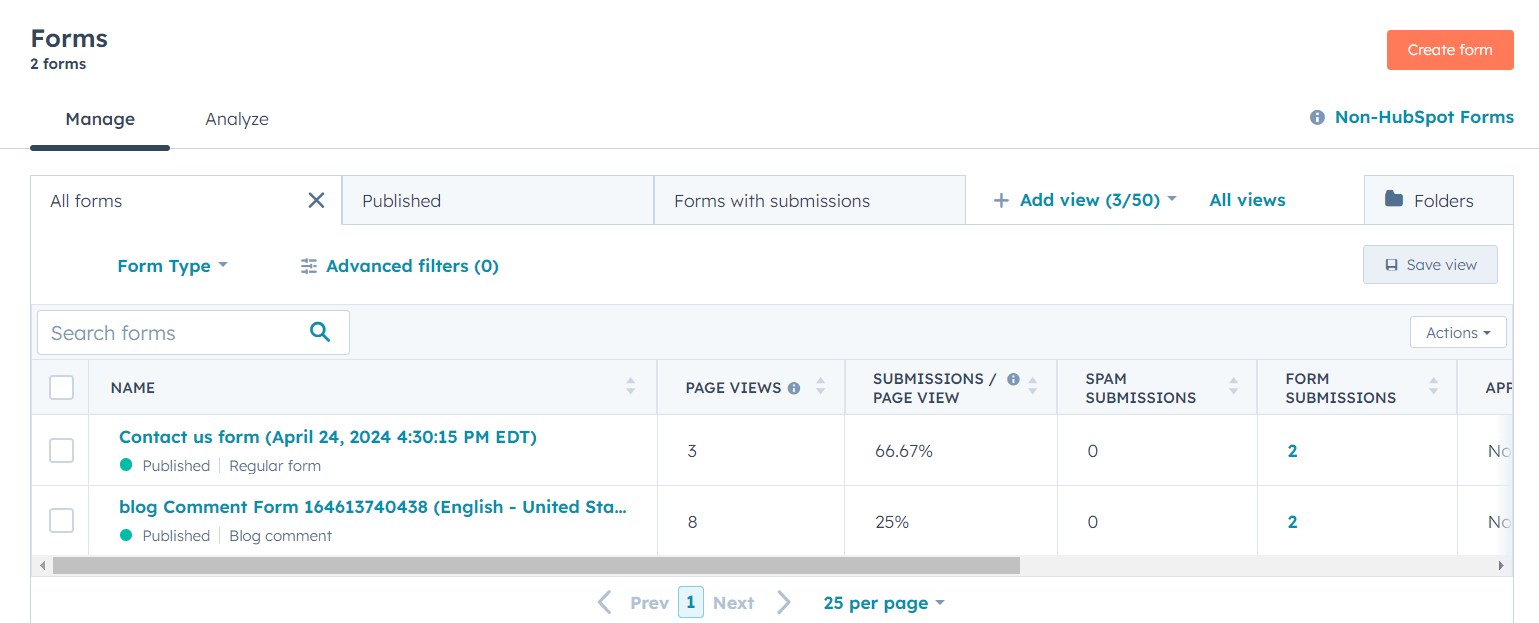Expand the Form Type filter dropdown

click(172, 266)
